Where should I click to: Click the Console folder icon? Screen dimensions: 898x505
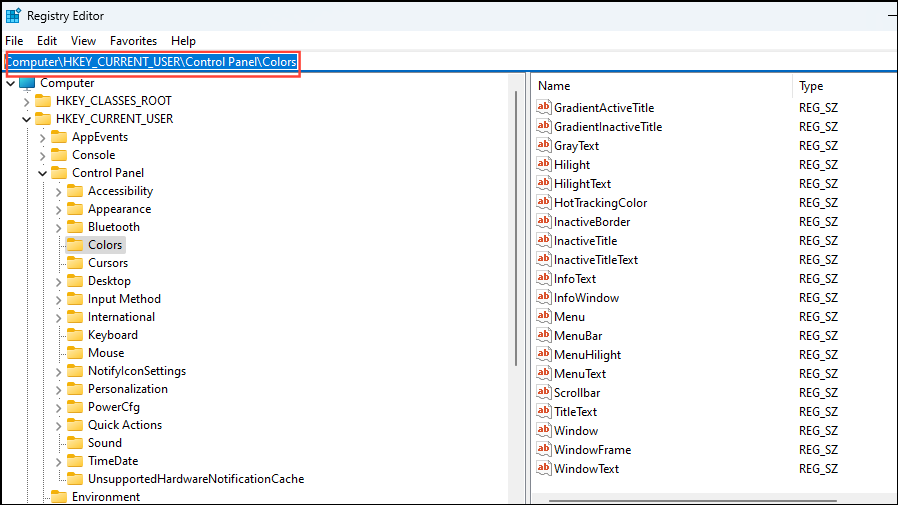point(59,155)
